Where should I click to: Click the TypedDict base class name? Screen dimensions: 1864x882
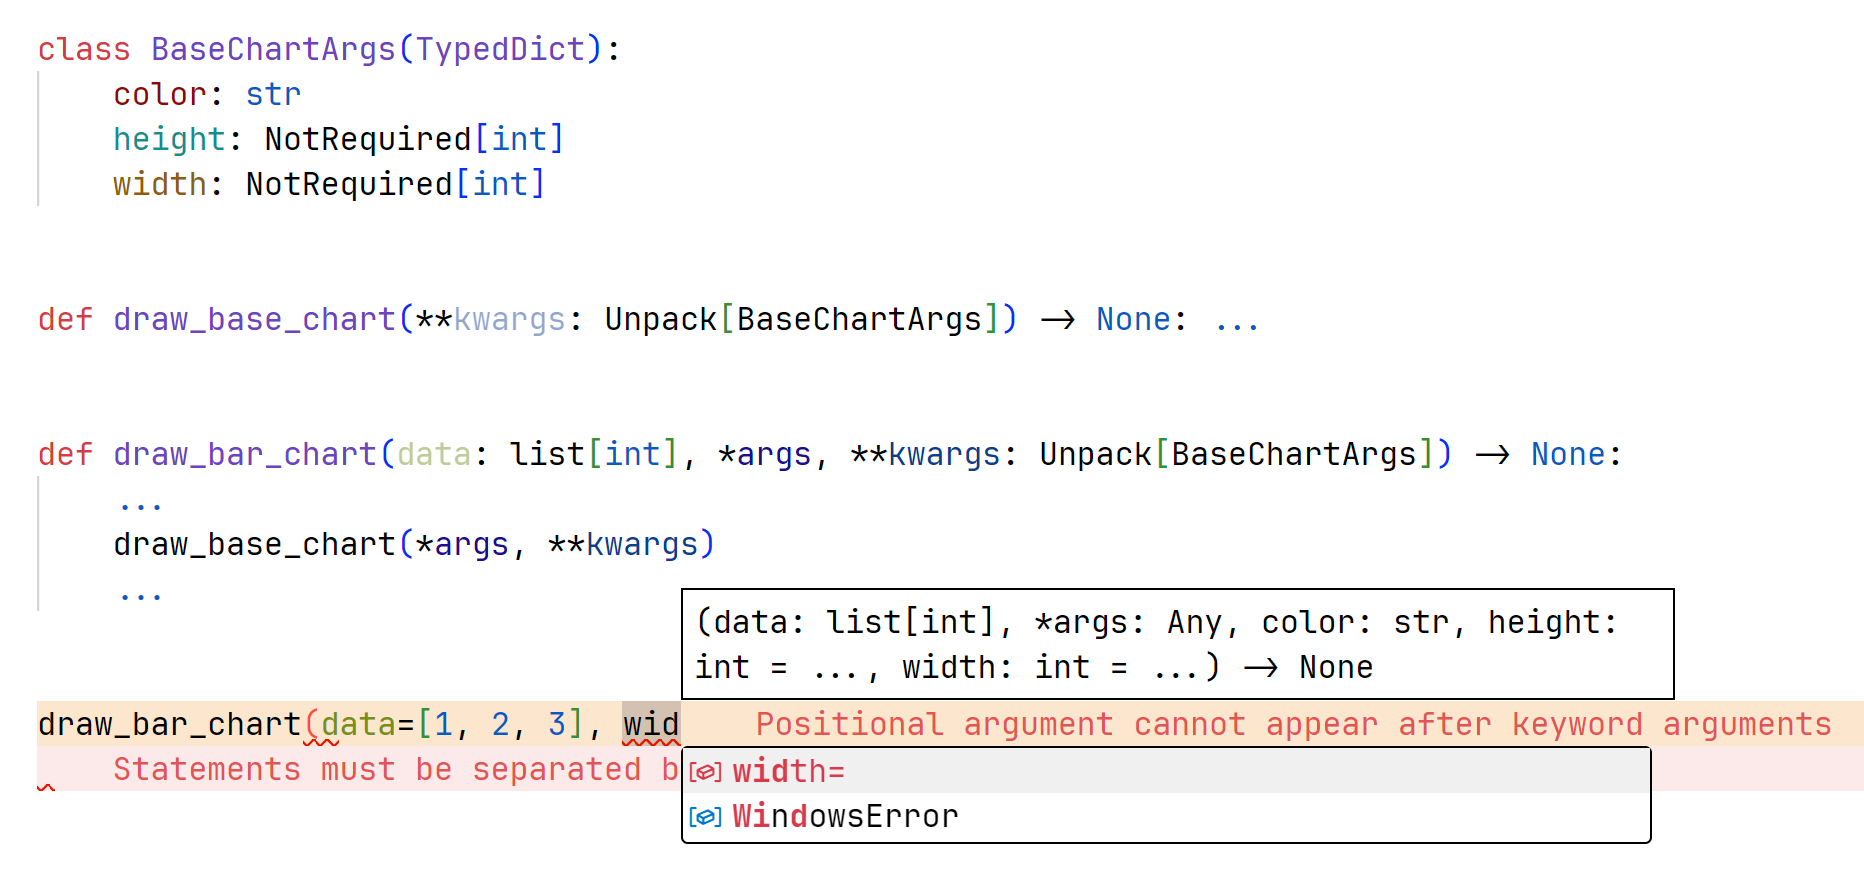click(500, 49)
